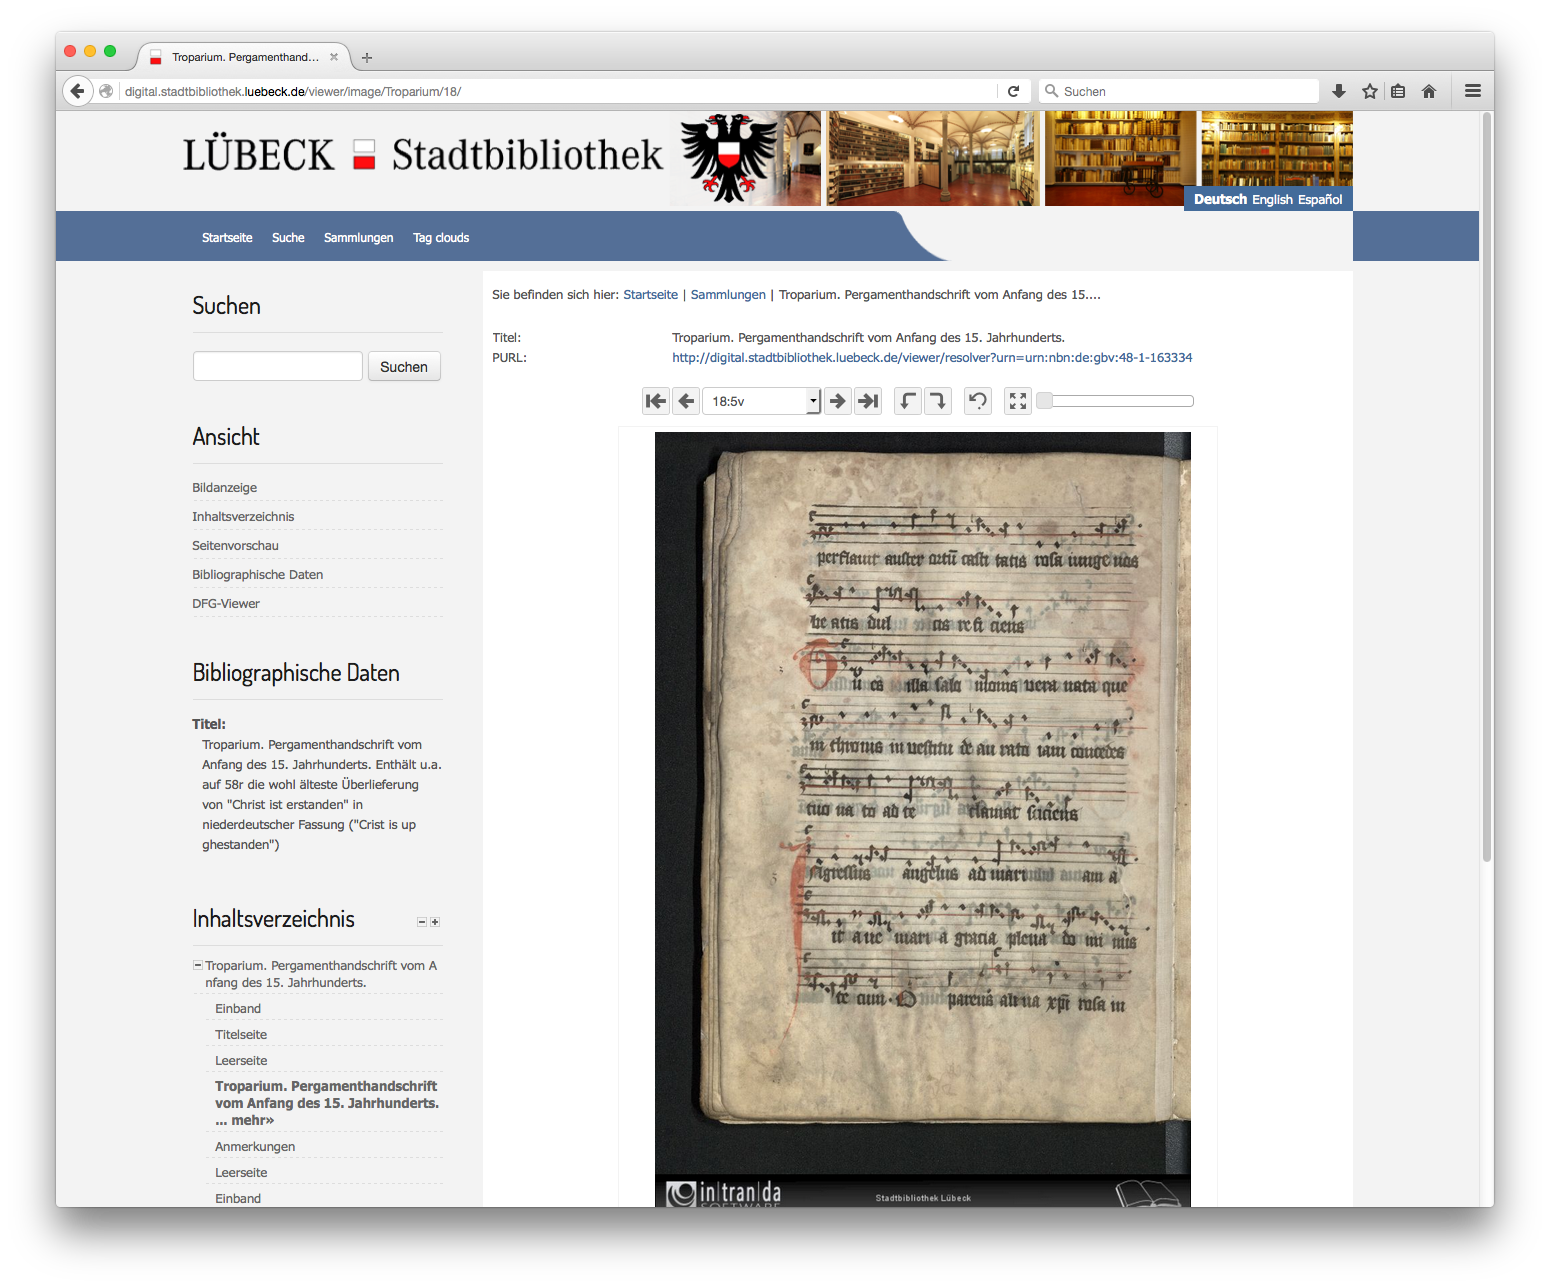This screenshot has width=1550, height=1287.
Task: Open Tag clouds in navigation bar
Action: click(441, 238)
